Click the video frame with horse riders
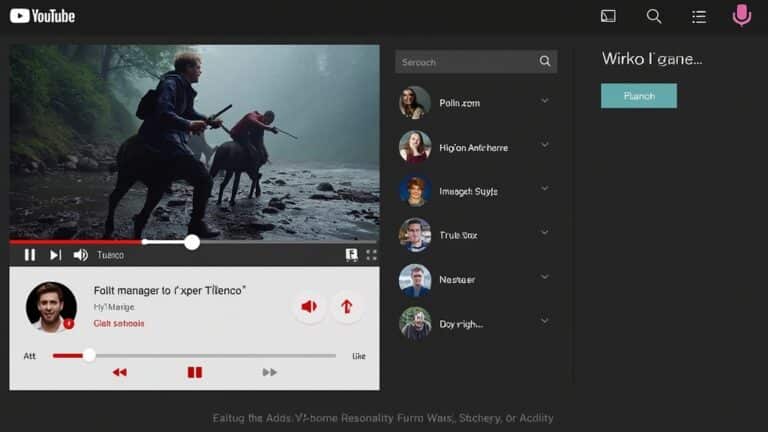768x432 pixels. point(194,142)
